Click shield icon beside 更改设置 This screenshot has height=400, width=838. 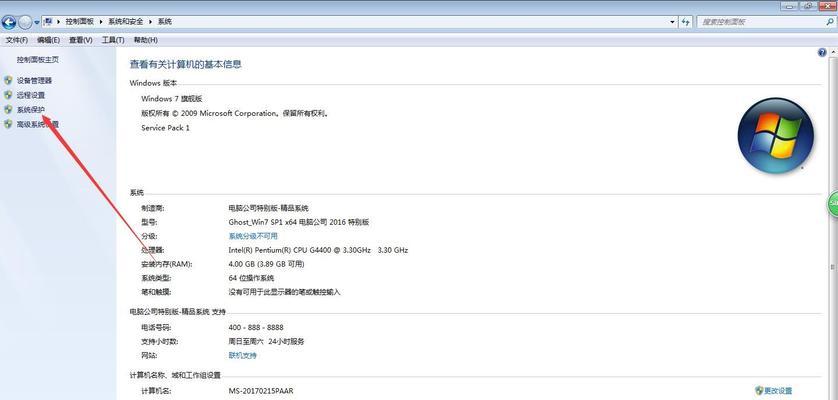[759, 390]
